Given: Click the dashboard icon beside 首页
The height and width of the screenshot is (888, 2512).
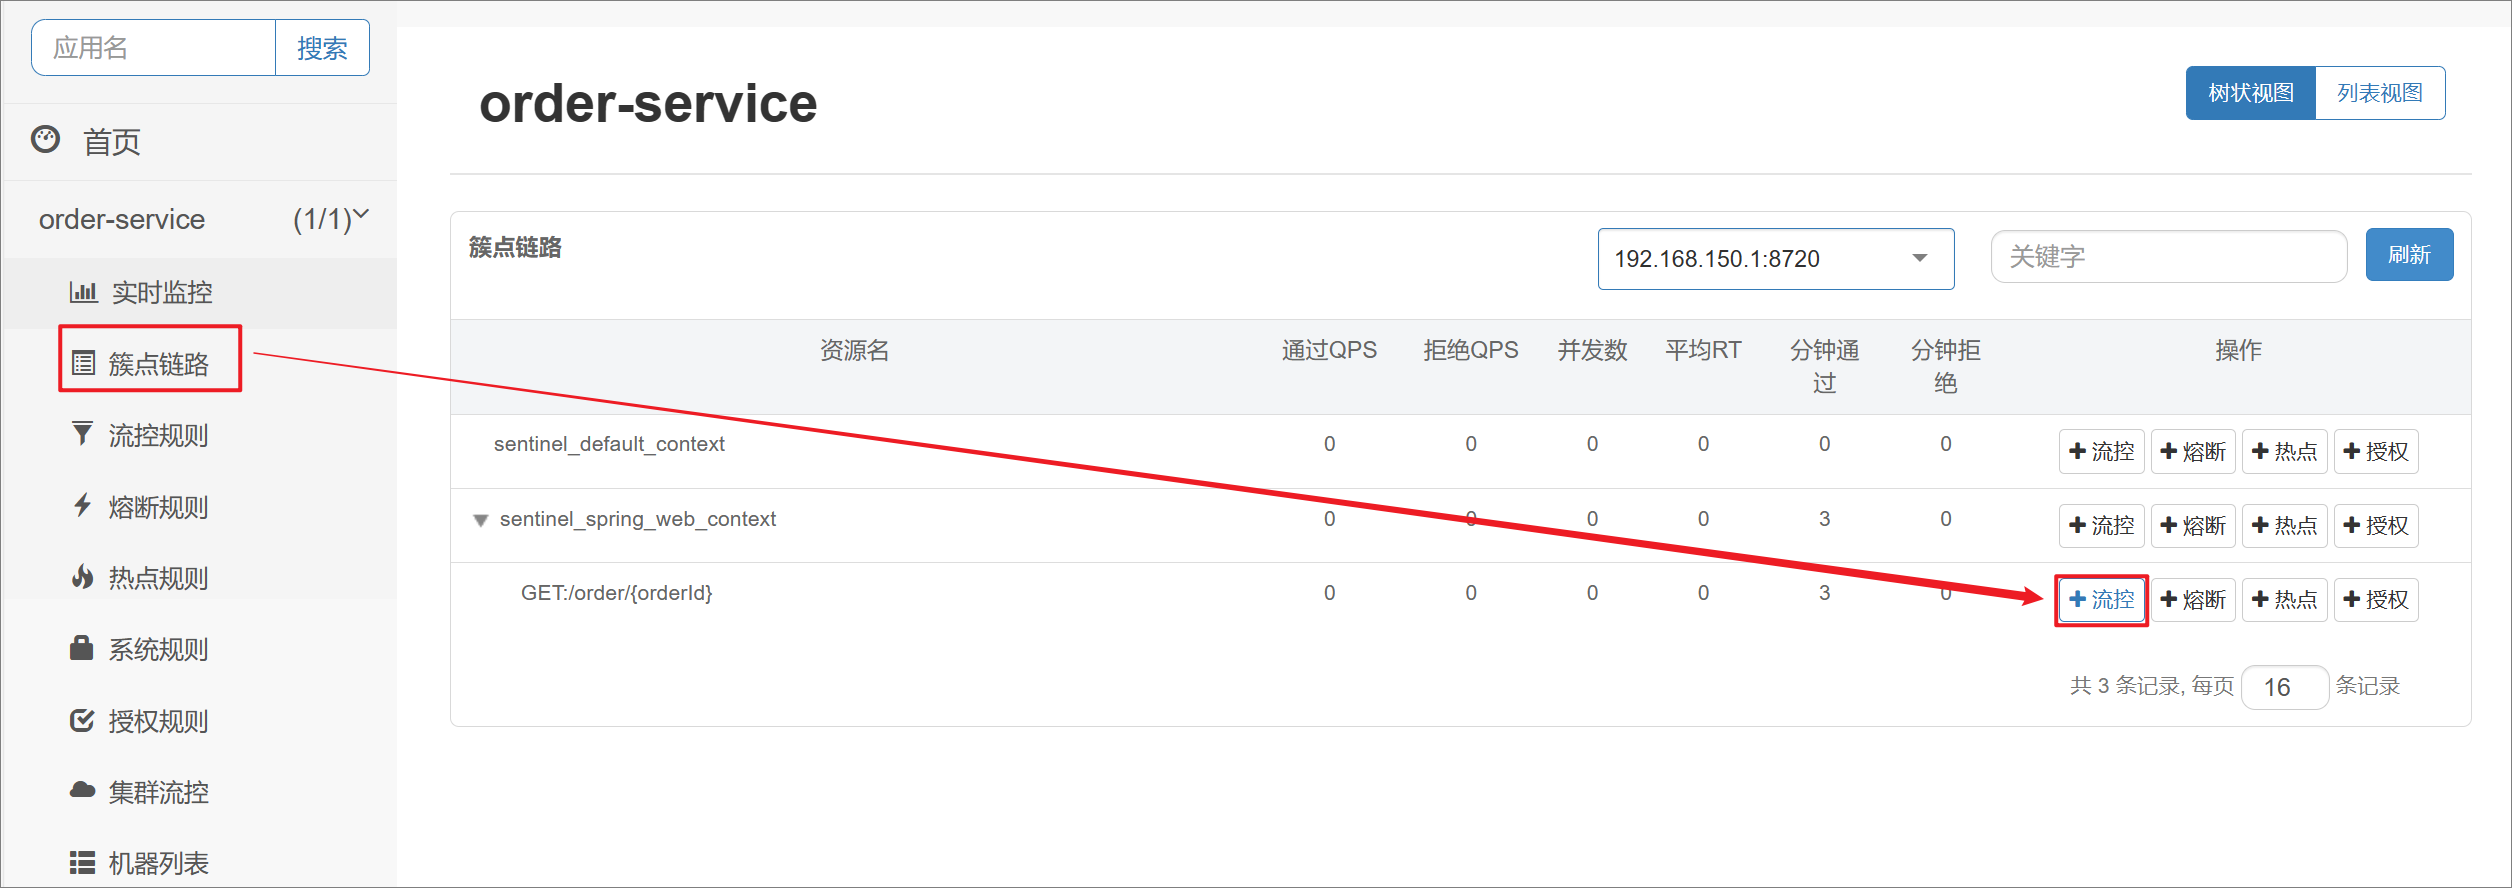Looking at the screenshot, I should pos(46,140).
